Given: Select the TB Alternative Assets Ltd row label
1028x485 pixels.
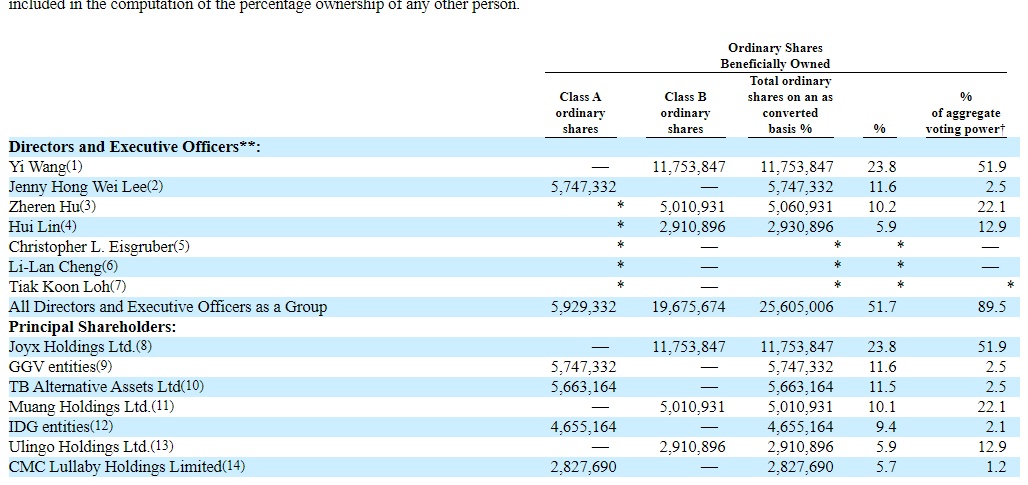Looking at the screenshot, I should coord(95,387).
